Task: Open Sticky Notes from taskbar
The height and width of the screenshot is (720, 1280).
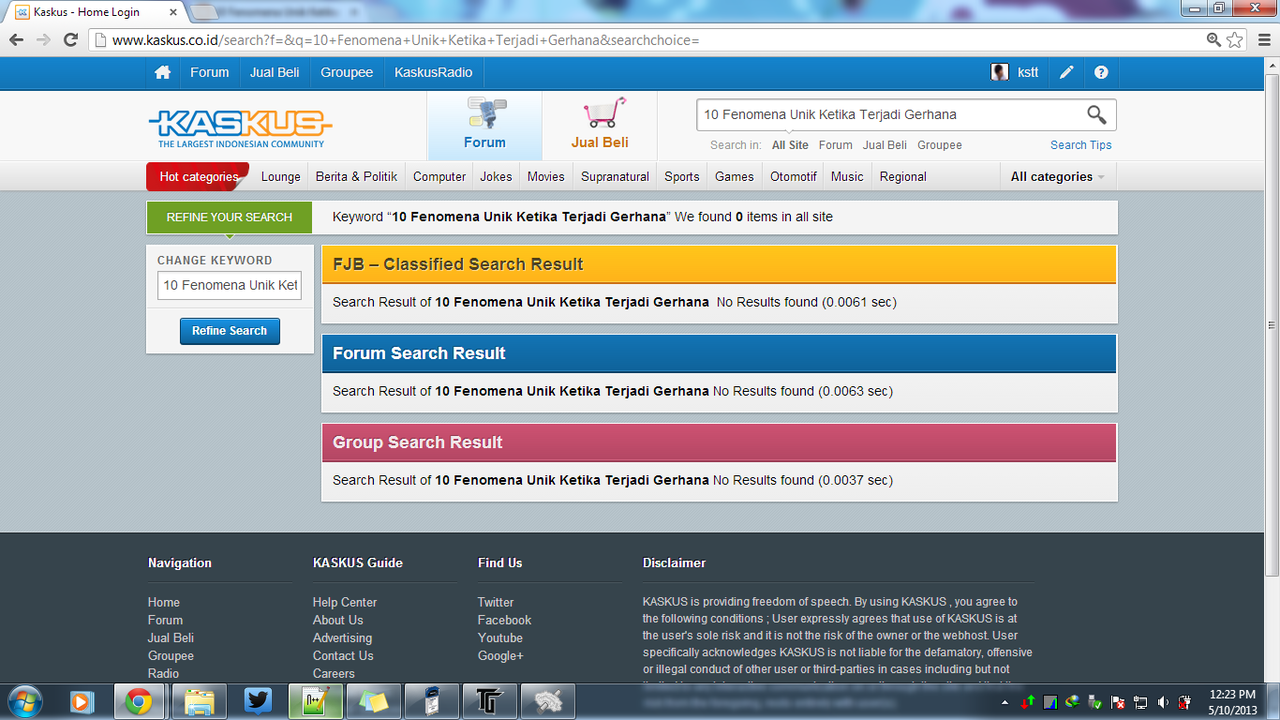Action: [375, 701]
